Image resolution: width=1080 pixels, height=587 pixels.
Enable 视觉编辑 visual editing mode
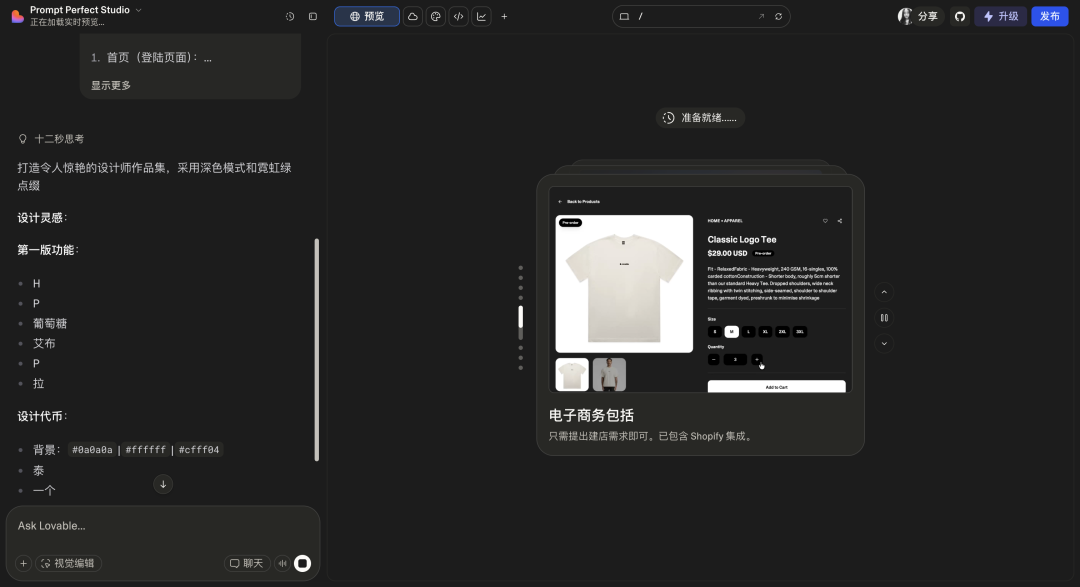point(68,563)
